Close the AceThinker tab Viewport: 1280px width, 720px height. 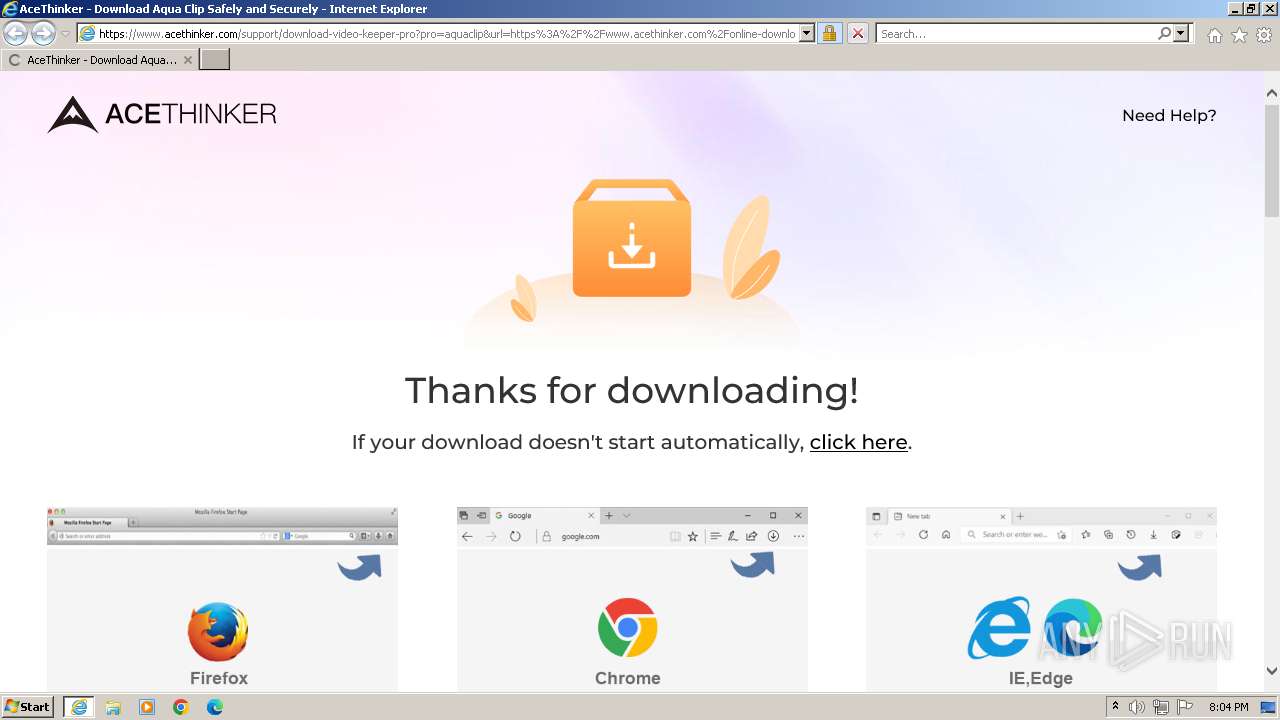tap(187, 60)
